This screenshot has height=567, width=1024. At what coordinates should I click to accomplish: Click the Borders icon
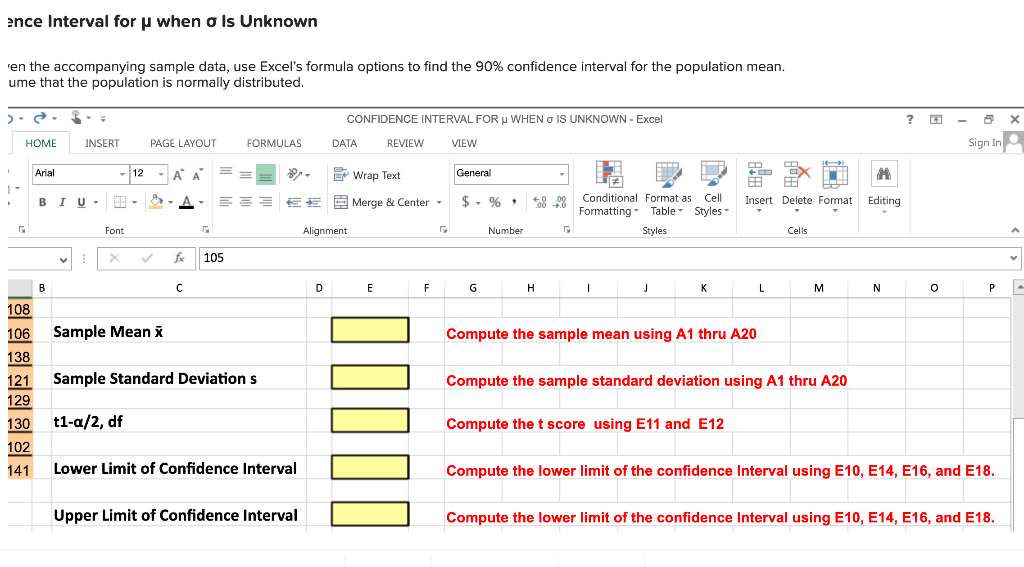point(120,202)
